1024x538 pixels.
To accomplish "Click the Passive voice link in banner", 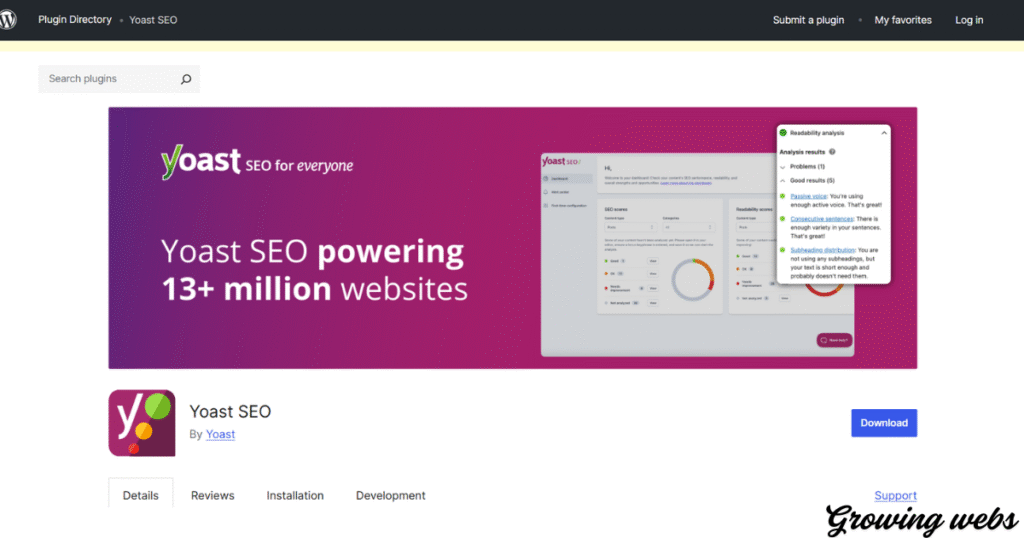I will [808, 196].
